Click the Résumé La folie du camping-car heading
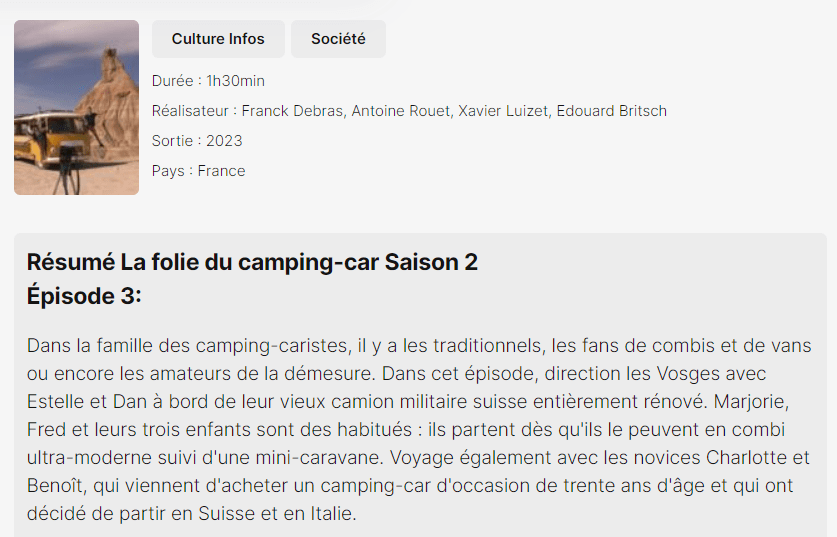The height and width of the screenshot is (537, 837). 252,262
